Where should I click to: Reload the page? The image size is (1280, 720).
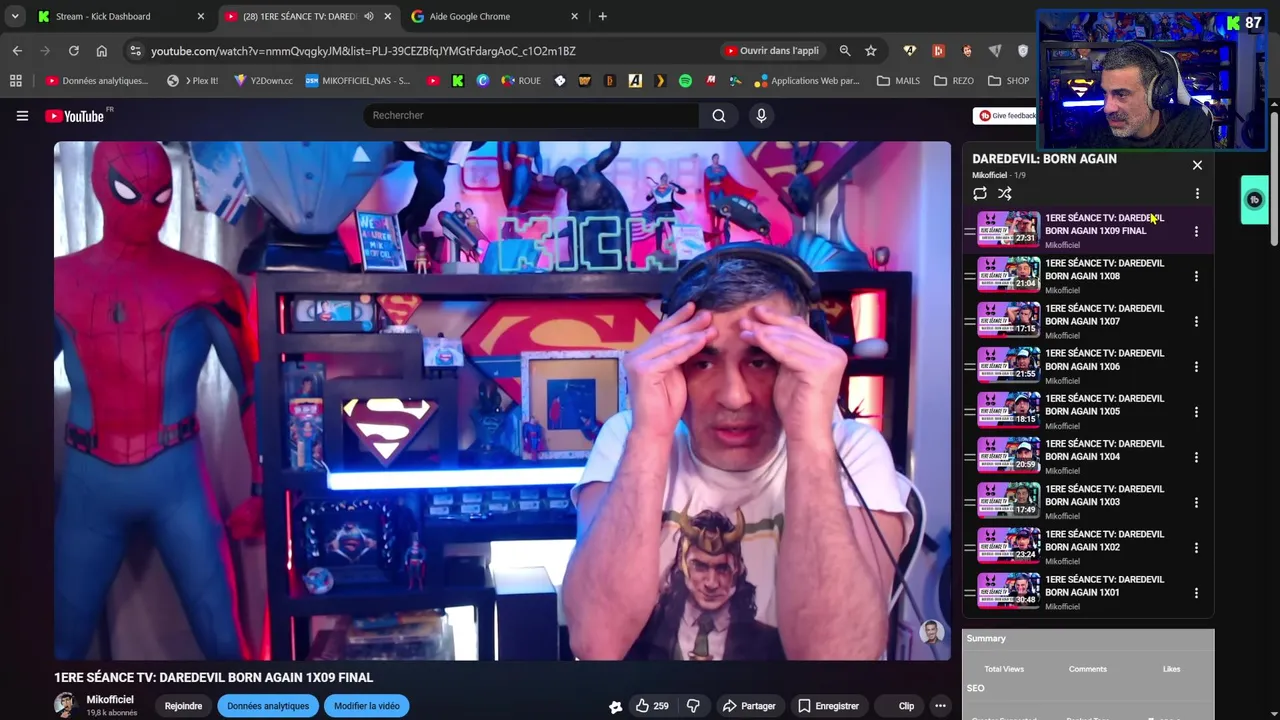point(73,51)
